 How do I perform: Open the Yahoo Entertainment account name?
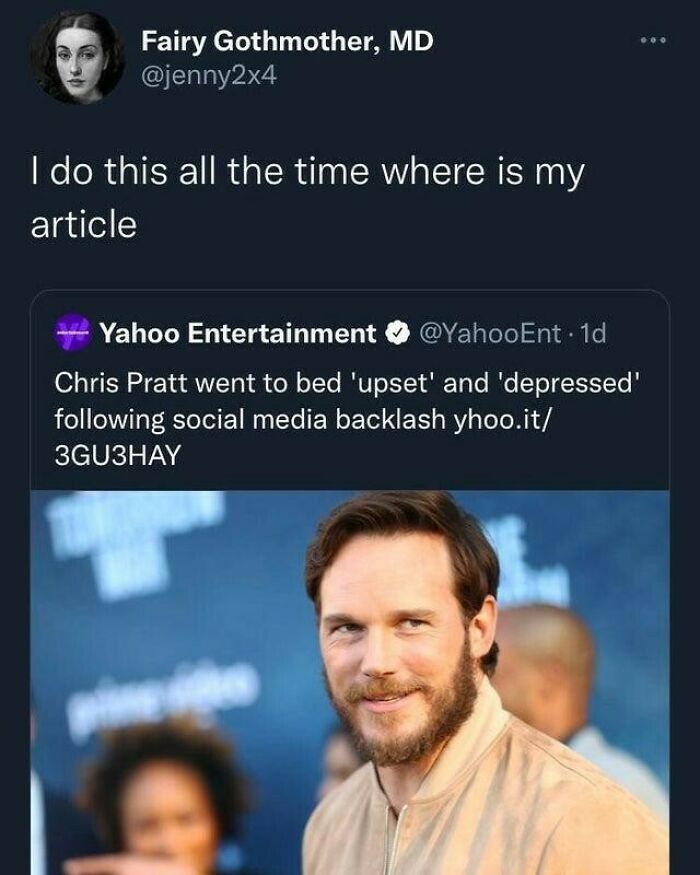(x=237, y=333)
